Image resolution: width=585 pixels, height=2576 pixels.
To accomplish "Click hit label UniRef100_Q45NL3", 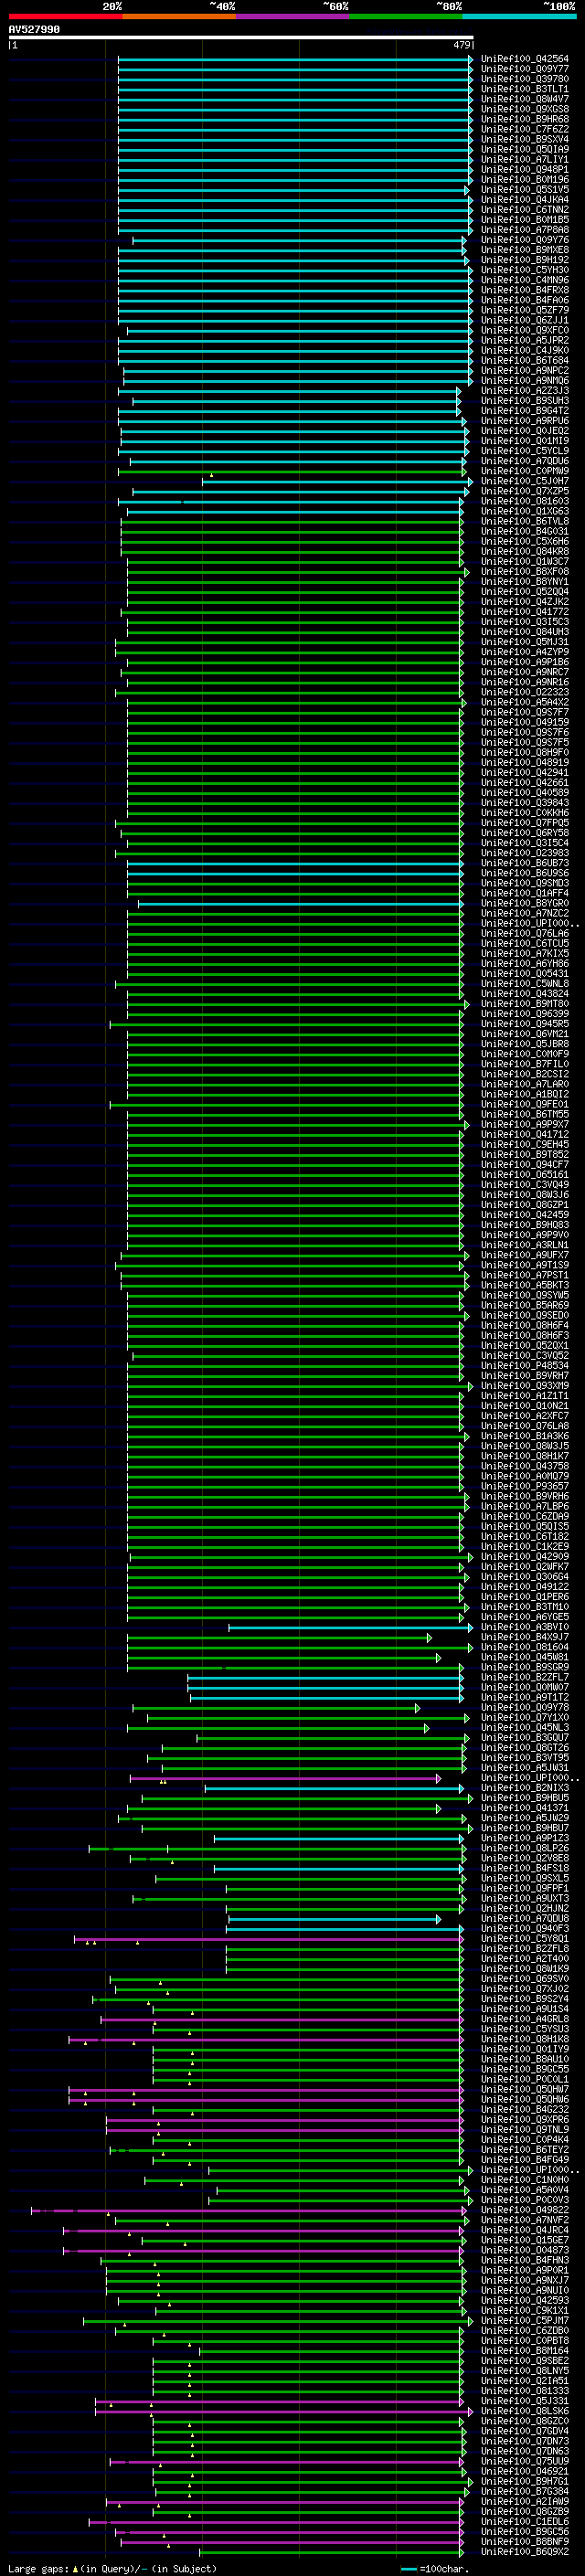I will point(524,1728).
